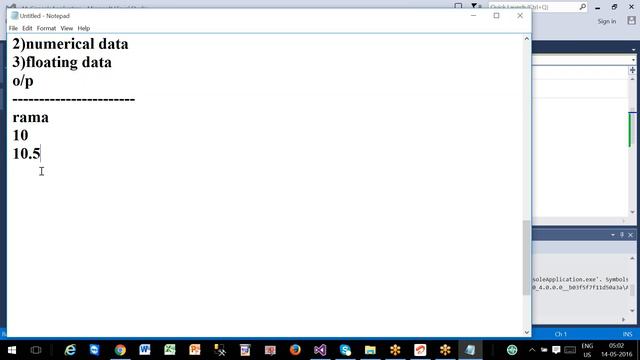The width and height of the screenshot is (640, 360).
Task: Open the View menu in Notepad
Action: point(67,28)
